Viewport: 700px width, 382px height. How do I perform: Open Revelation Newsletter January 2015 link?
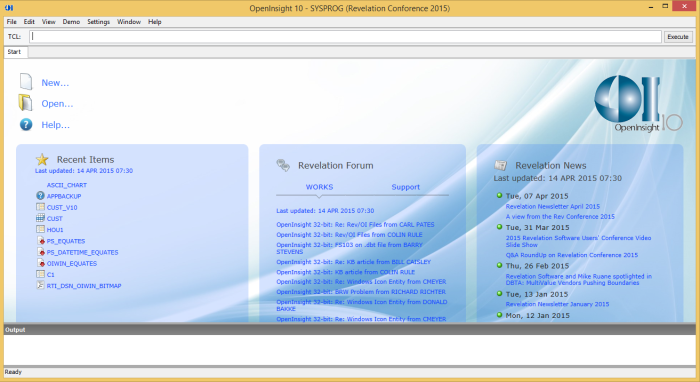(x=557, y=304)
